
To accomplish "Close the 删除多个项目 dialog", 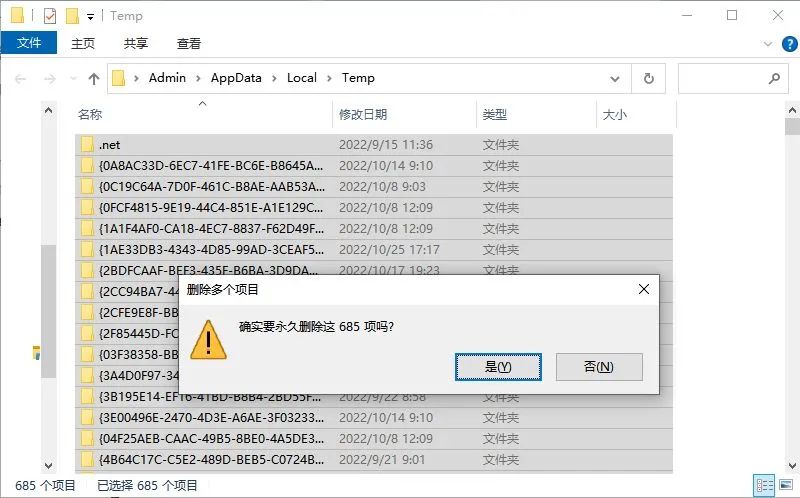I will coord(644,289).
